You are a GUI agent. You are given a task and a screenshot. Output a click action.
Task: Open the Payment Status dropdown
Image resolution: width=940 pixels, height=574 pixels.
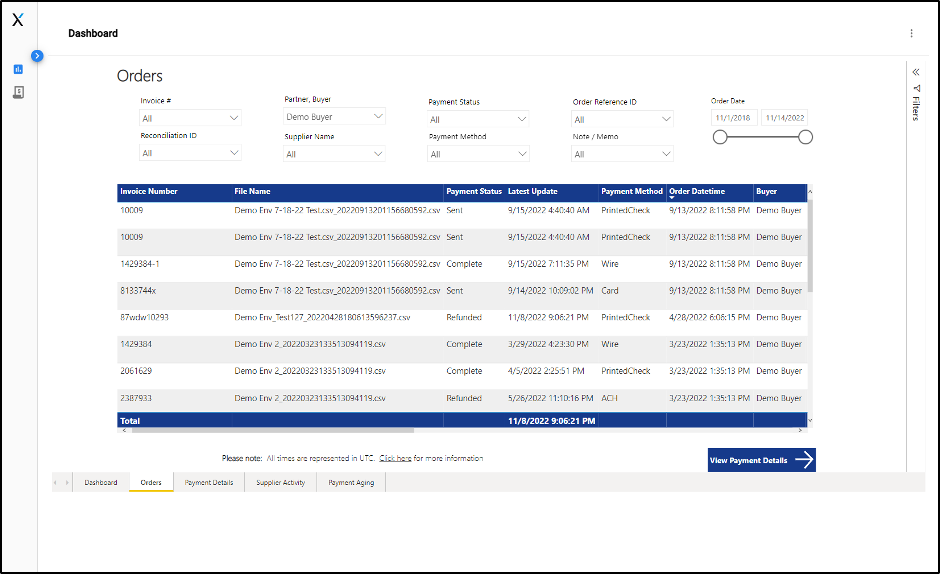pos(478,119)
